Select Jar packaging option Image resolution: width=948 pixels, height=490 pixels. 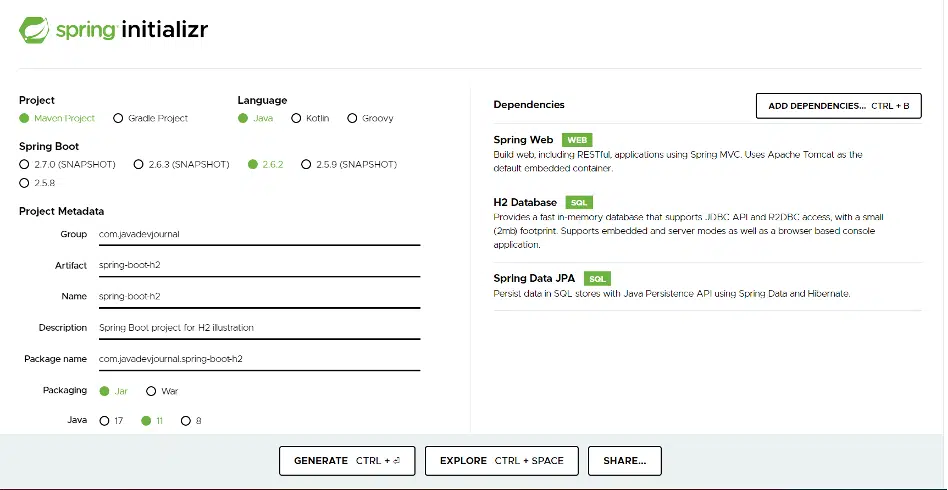[x=104, y=391]
